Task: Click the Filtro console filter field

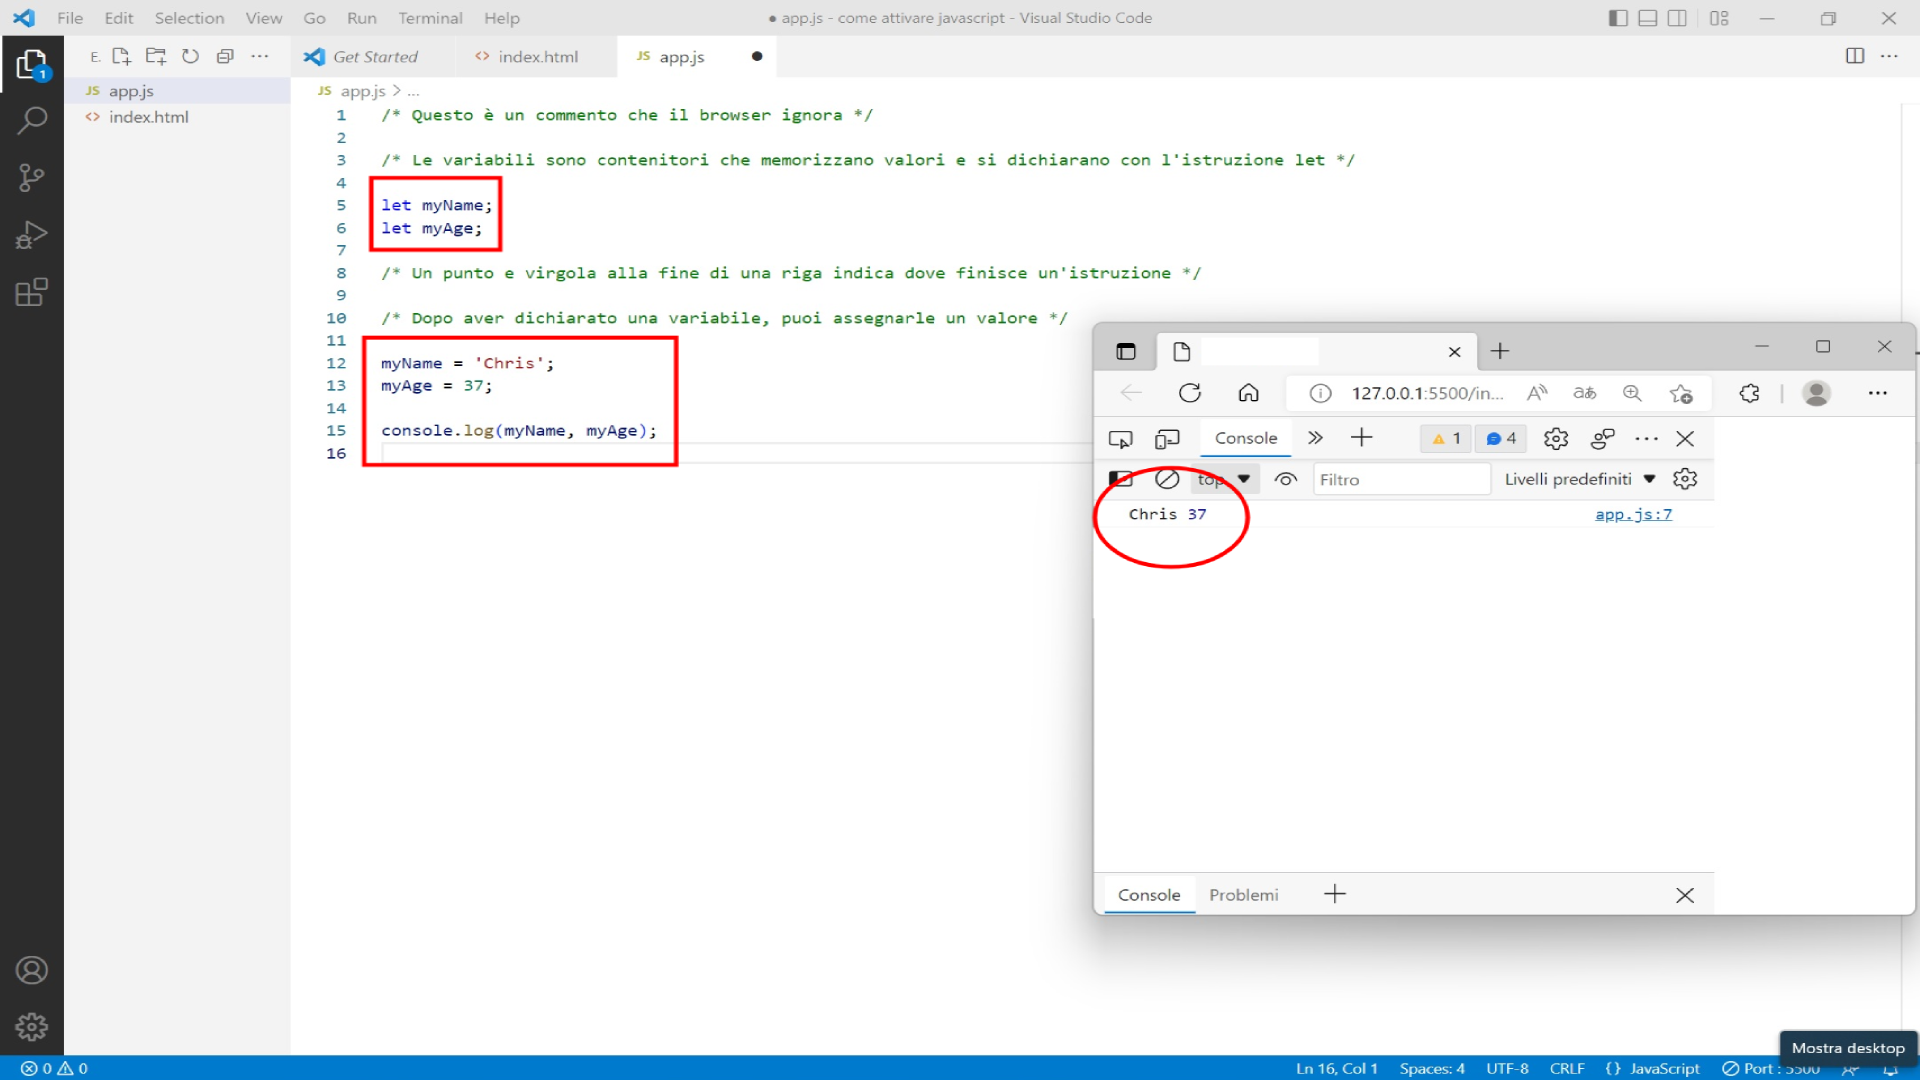Action: pyautogui.click(x=1400, y=480)
